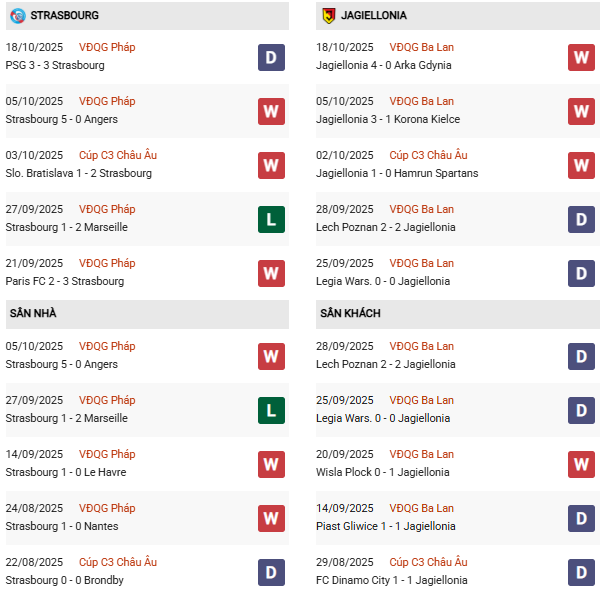Click the Strasbourg club logo icon
This screenshot has width=600, height=590.
tap(17, 16)
